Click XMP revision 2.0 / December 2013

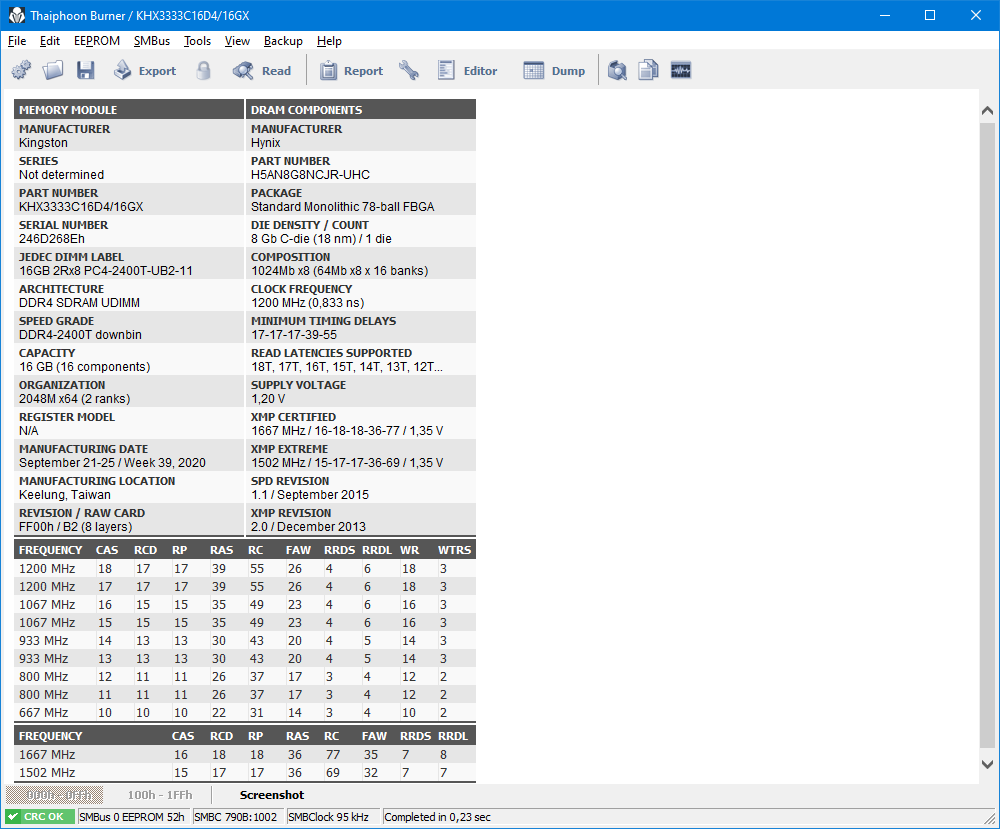coord(309,526)
